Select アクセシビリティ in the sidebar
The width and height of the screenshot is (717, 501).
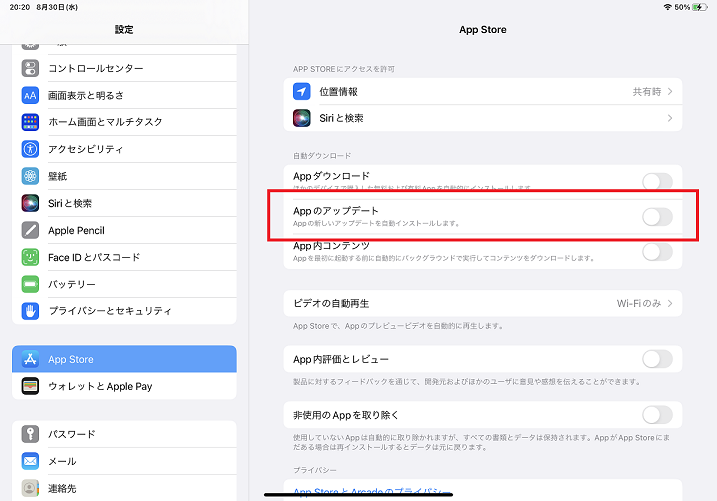pos(124,149)
